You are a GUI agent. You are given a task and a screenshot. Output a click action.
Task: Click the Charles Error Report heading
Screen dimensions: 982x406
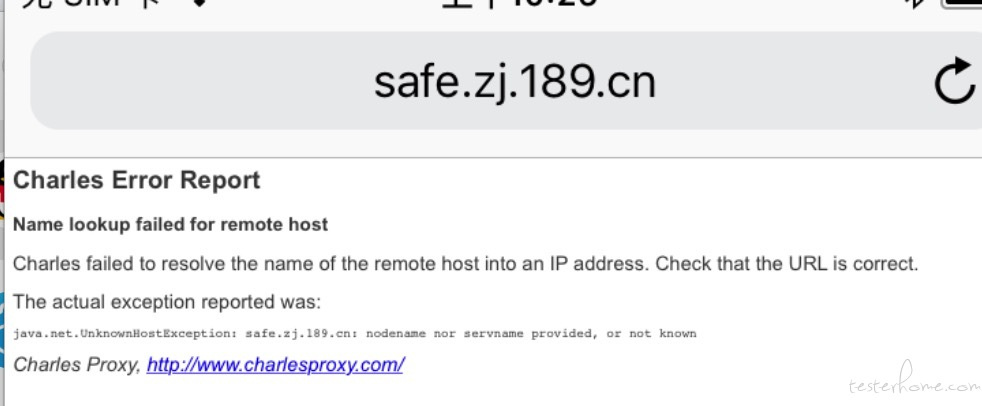pyautogui.click(x=137, y=180)
